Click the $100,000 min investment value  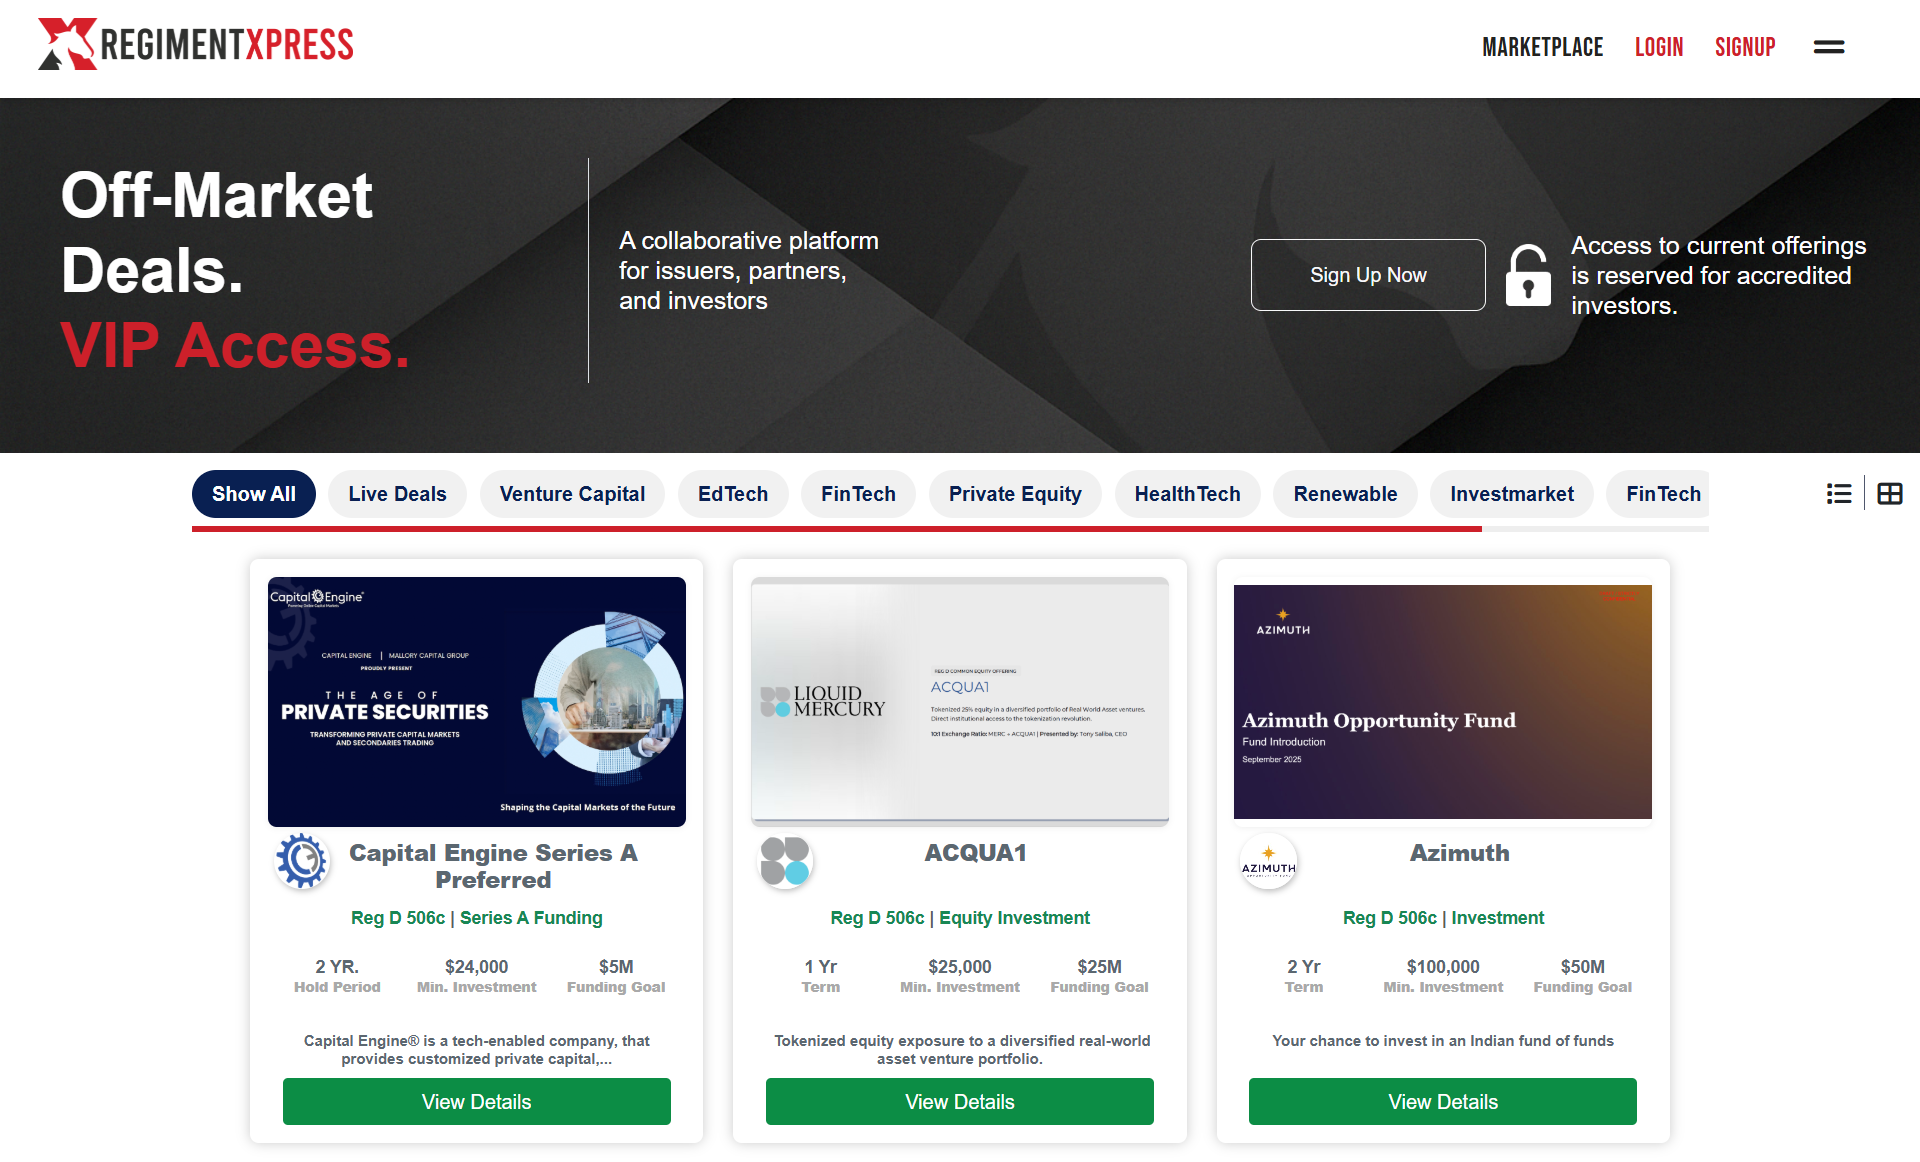point(1443,967)
